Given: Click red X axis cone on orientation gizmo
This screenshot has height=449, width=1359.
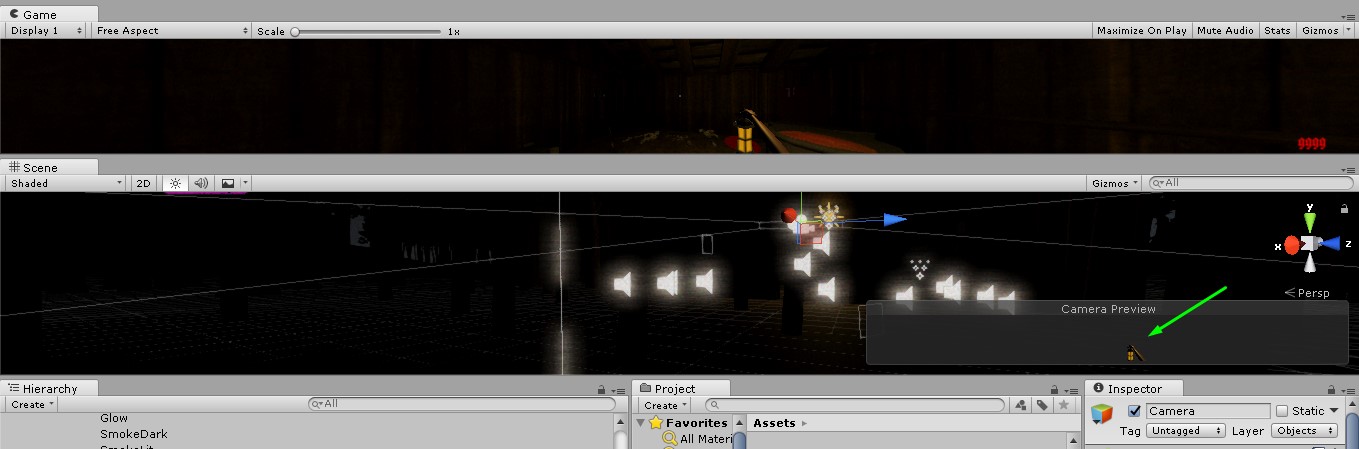Looking at the screenshot, I should 1291,244.
